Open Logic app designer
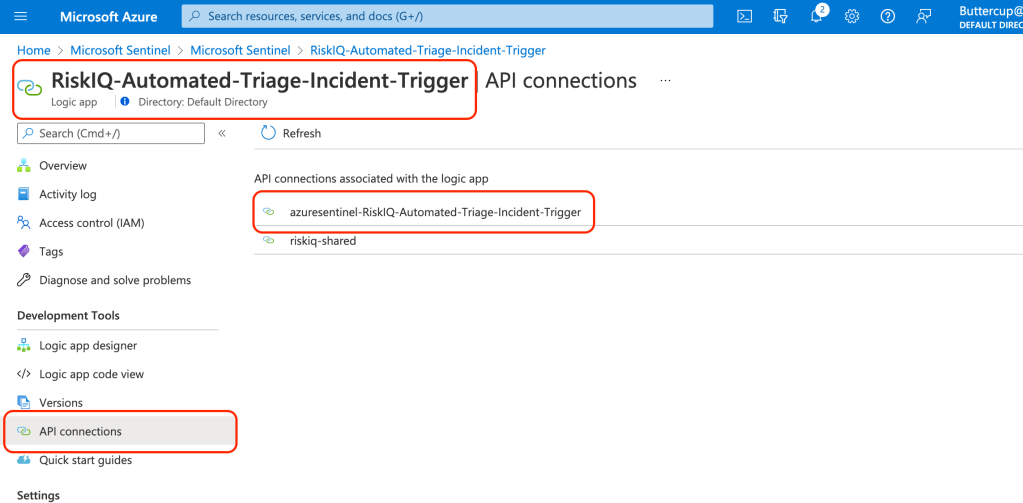 click(88, 346)
